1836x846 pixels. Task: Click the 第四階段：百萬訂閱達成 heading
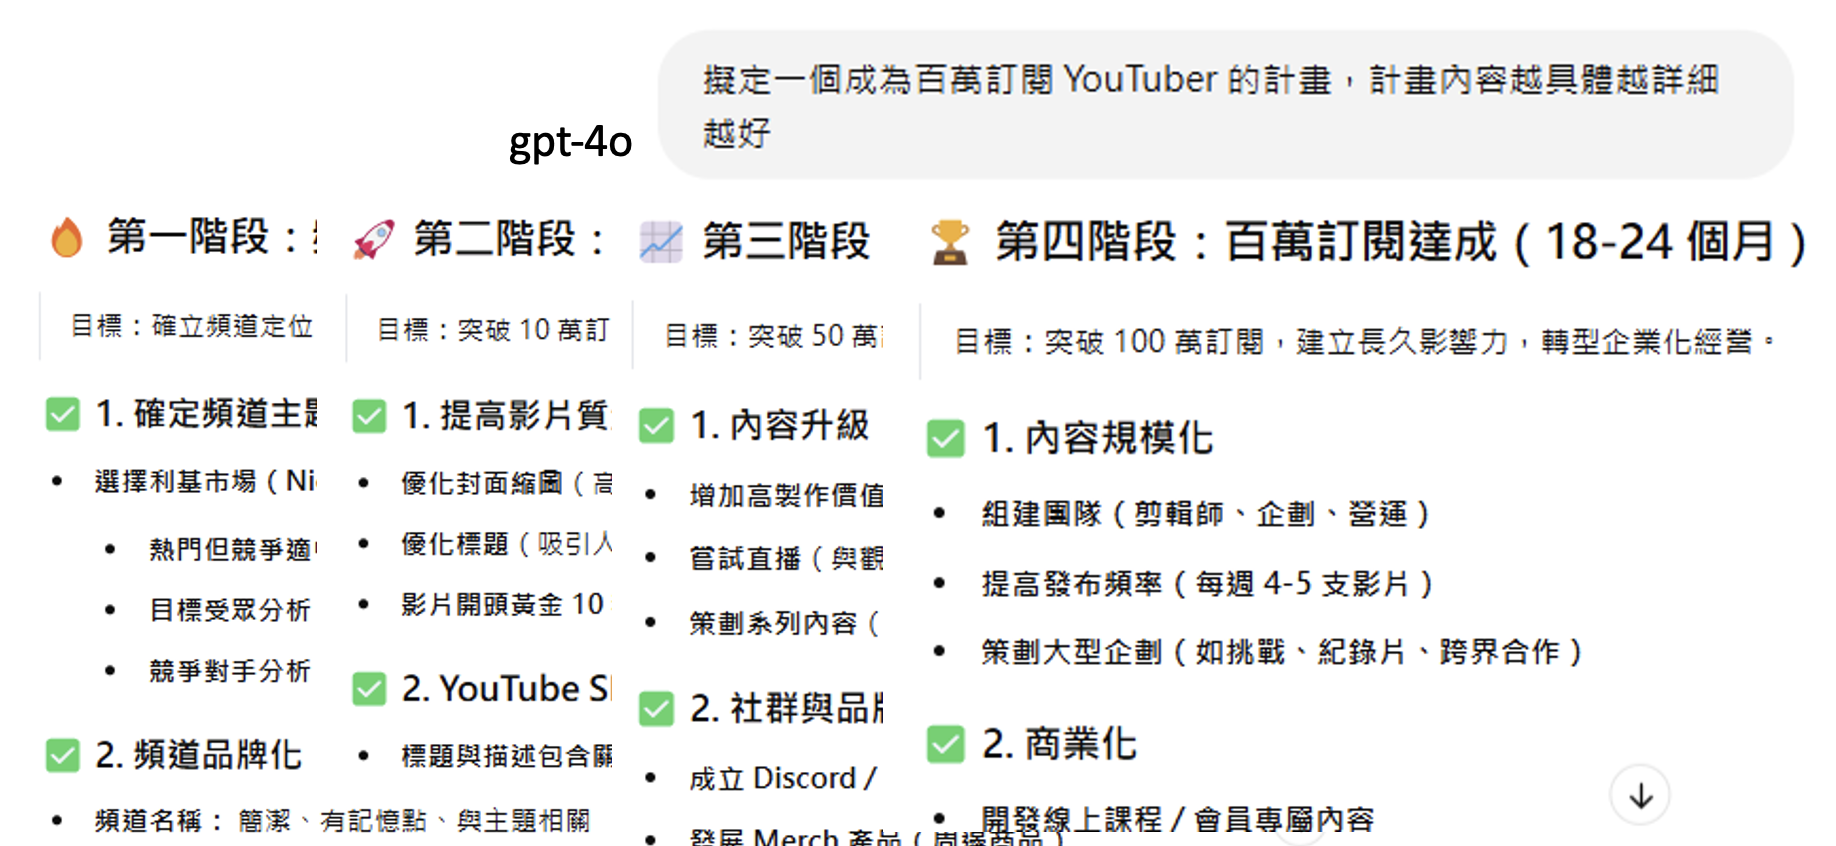1400,242
